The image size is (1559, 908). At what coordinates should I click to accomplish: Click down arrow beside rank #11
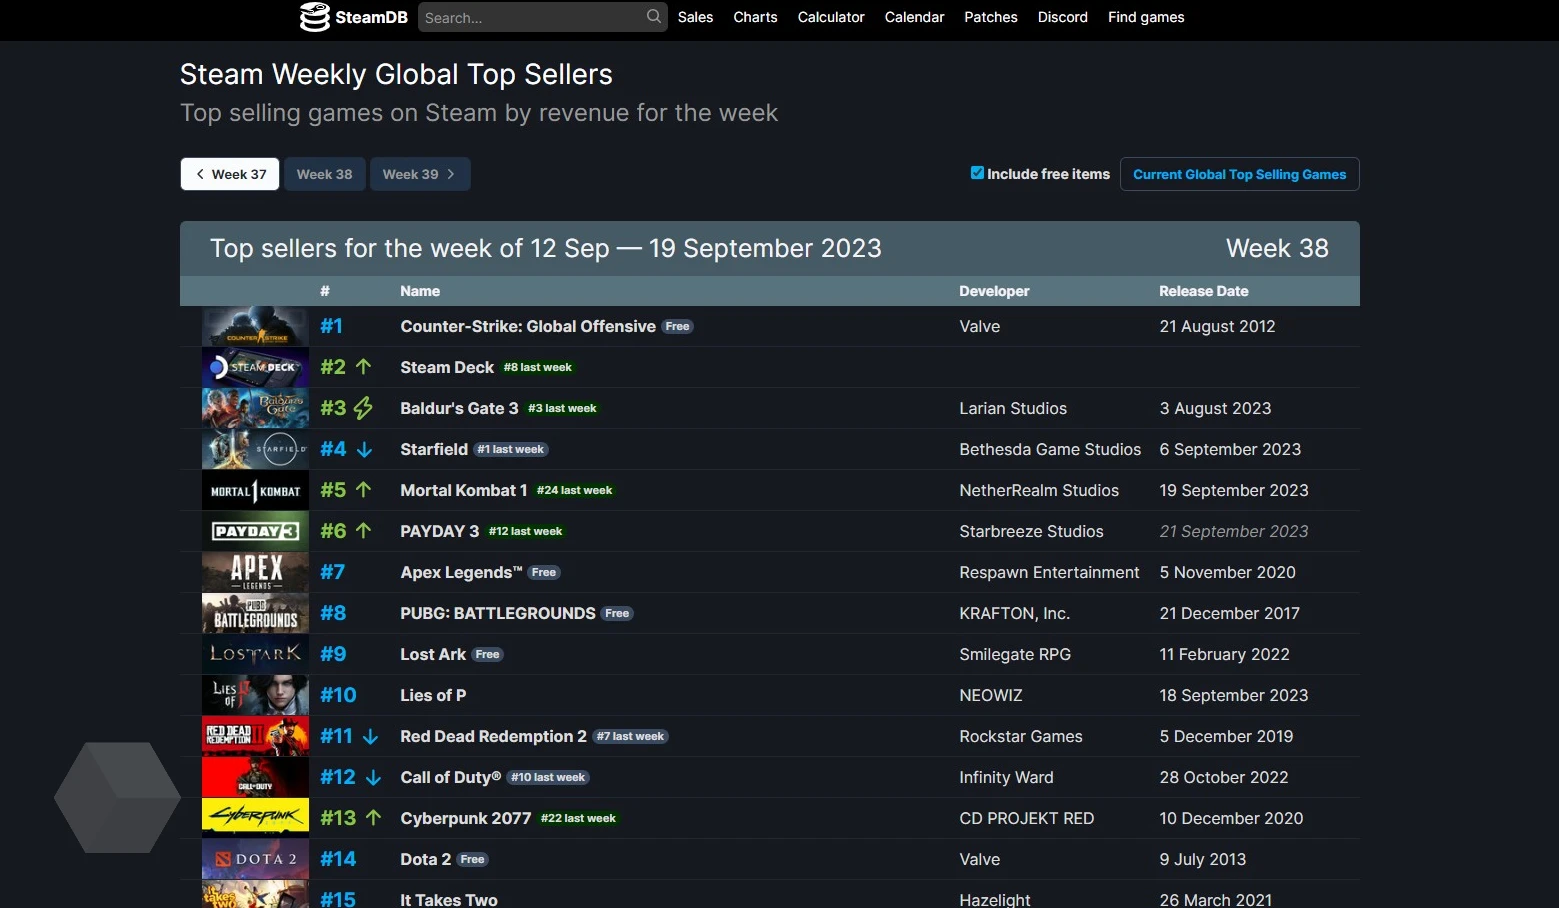click(370, 737)
